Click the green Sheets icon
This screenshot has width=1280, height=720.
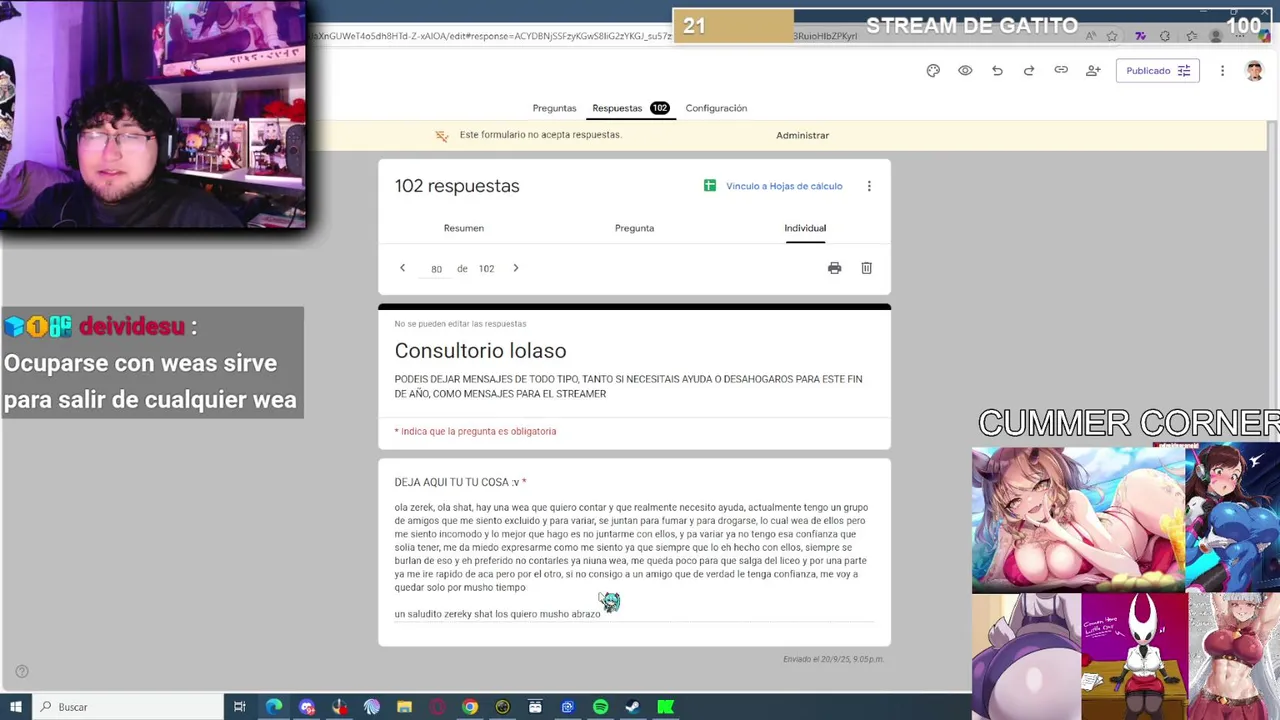pos(710,186)
